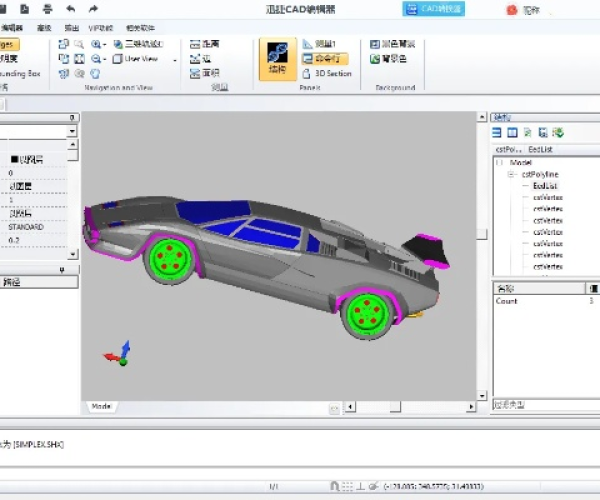Image resolution: width=600 pixels, height=500 pixels.
Task: Open the User View dropdown
Action: point(146,59)
